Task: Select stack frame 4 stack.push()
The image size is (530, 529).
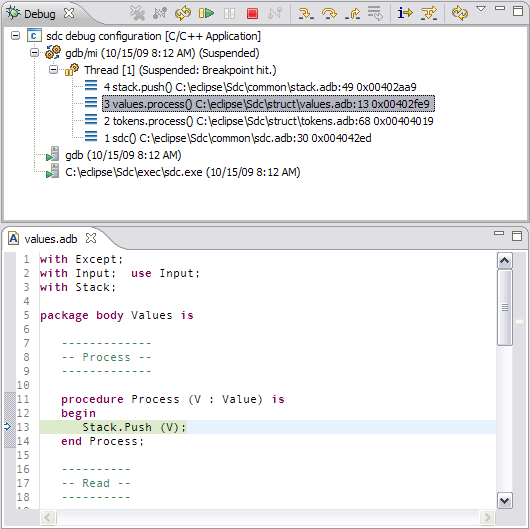Action: coord(260,87)
